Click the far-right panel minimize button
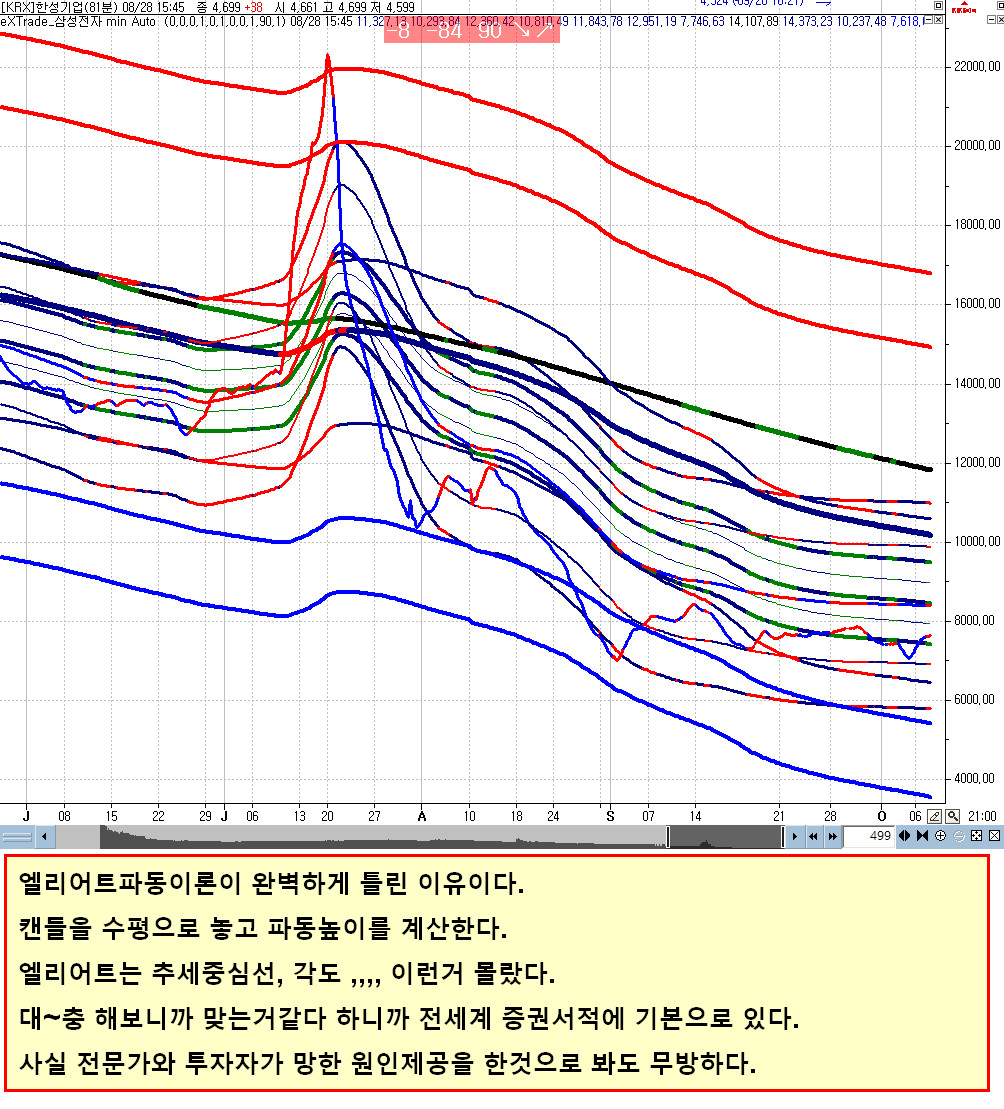This screenshot has height=1109, width=1004. pos(991,20)
